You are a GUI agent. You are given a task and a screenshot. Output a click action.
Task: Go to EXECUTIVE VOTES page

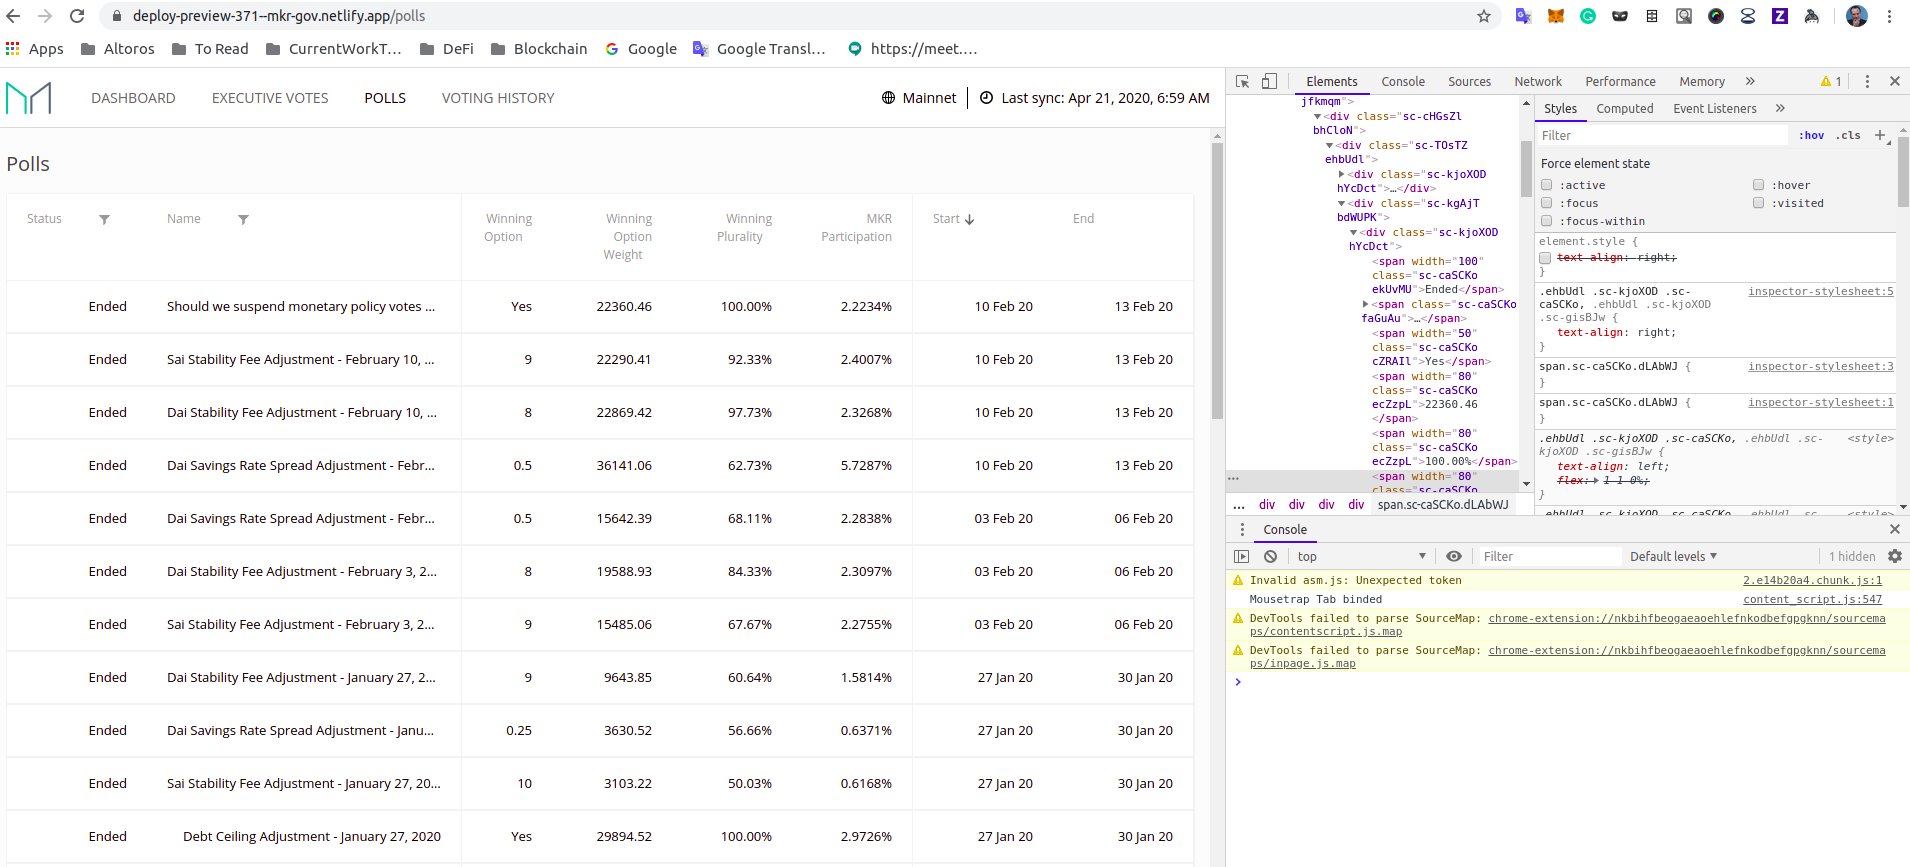[x=270, y=98]
